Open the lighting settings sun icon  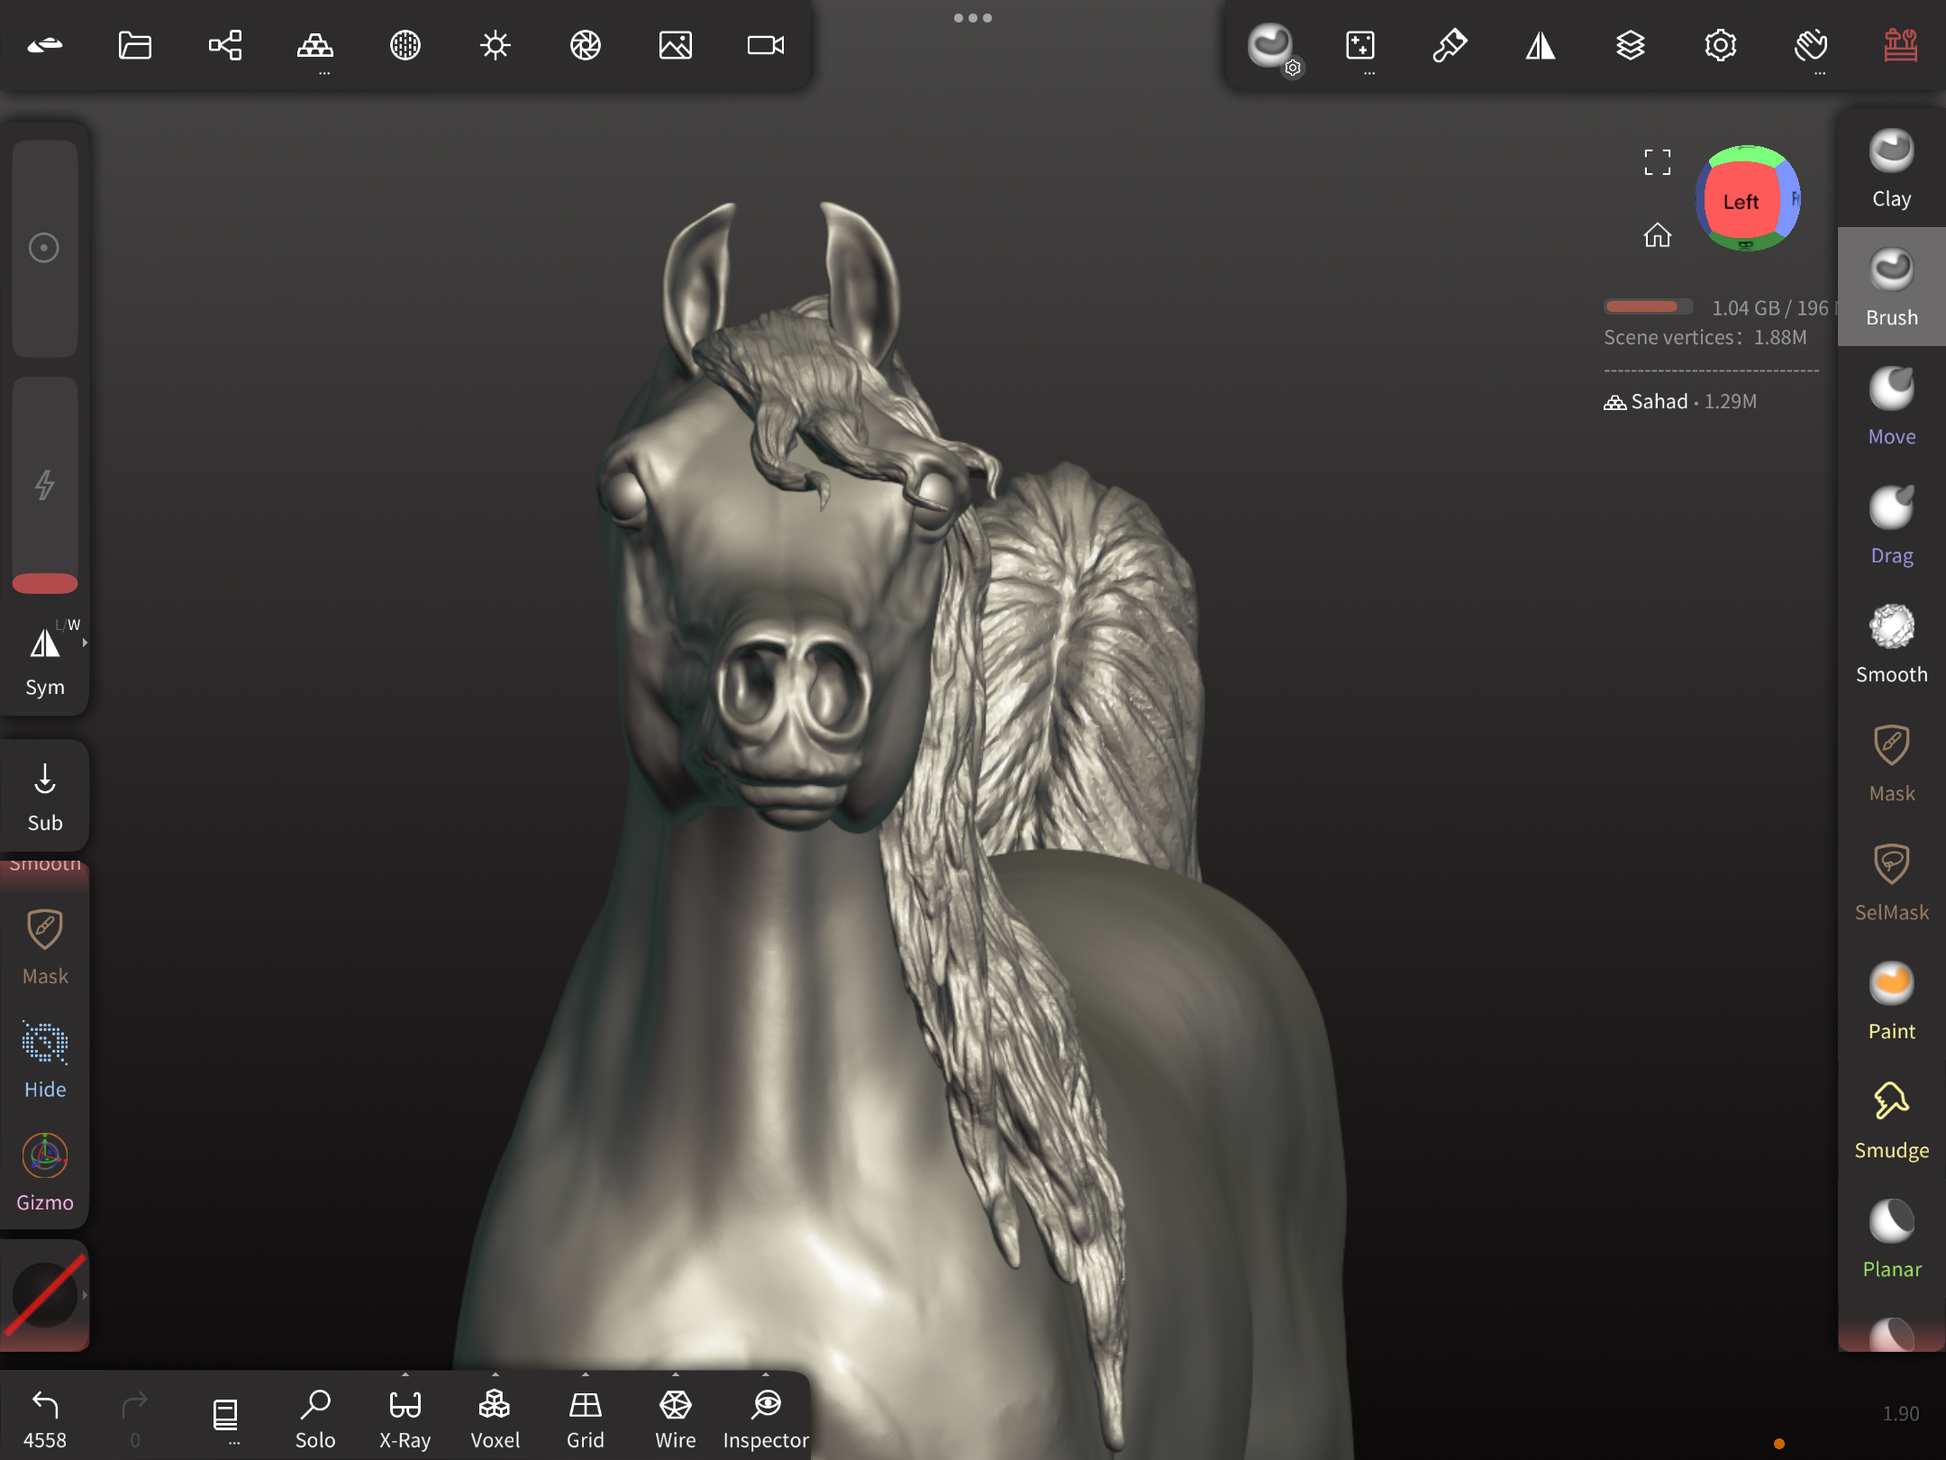coord(495,45)
